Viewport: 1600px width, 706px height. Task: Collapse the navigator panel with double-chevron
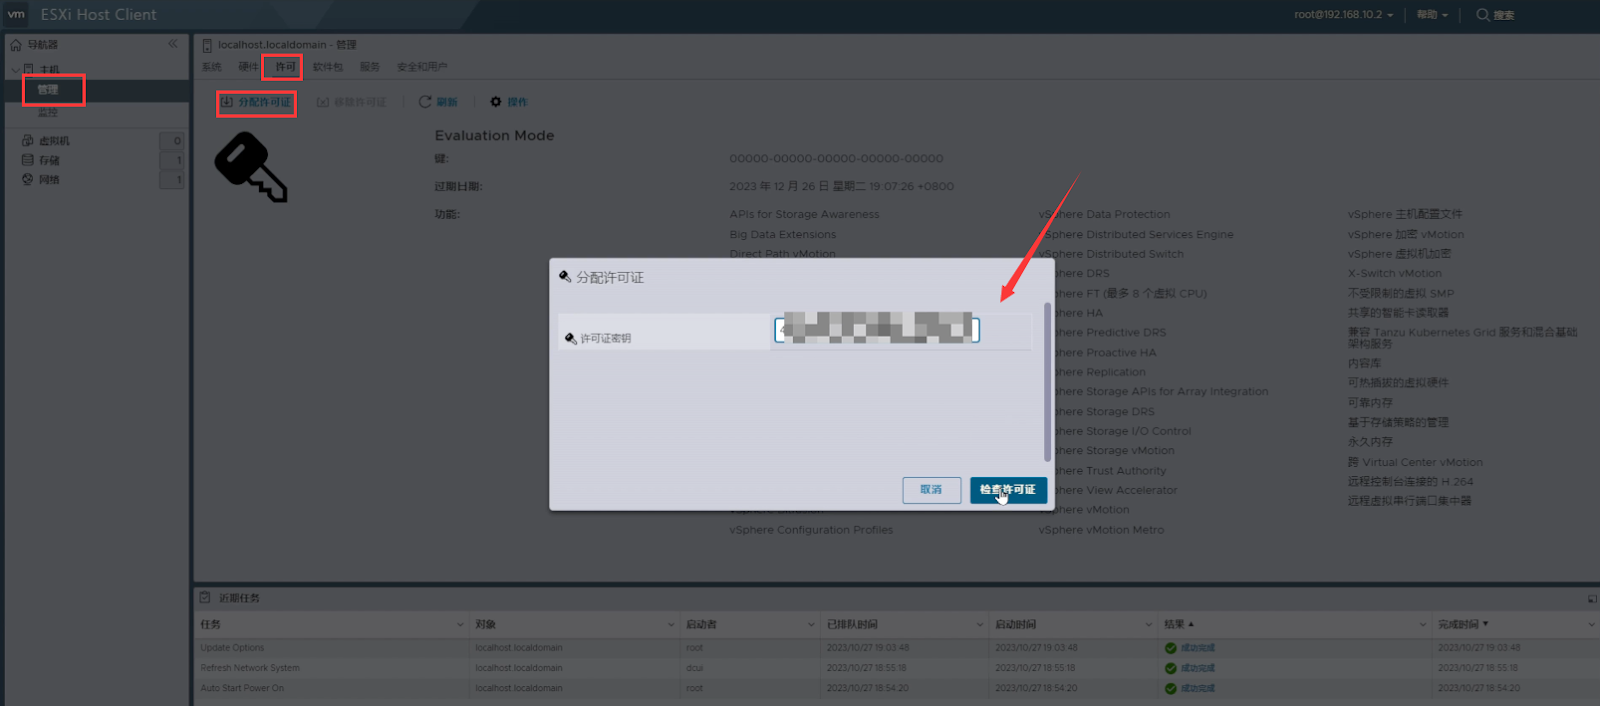click(x=173, y=44)
